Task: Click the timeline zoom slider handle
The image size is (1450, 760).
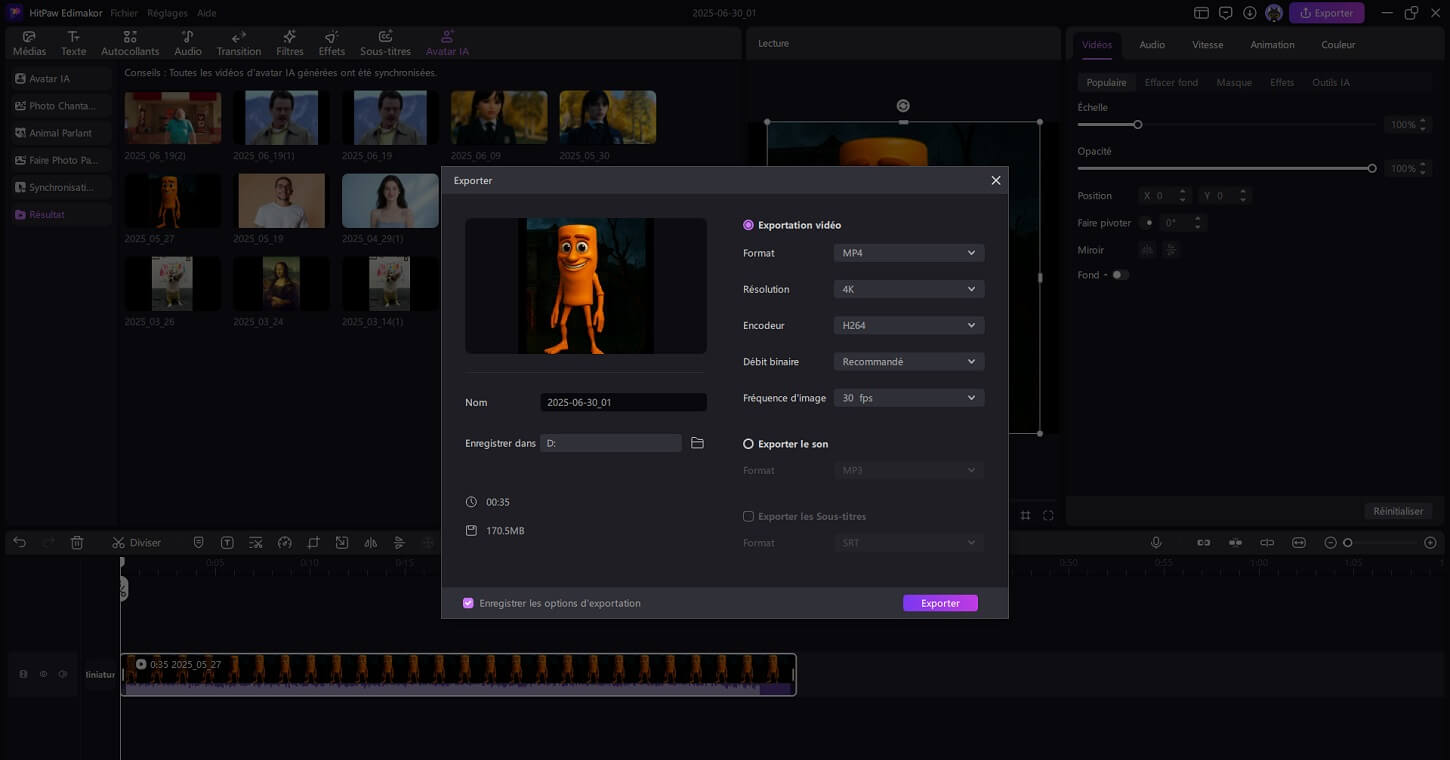Action: (1348, 543)
